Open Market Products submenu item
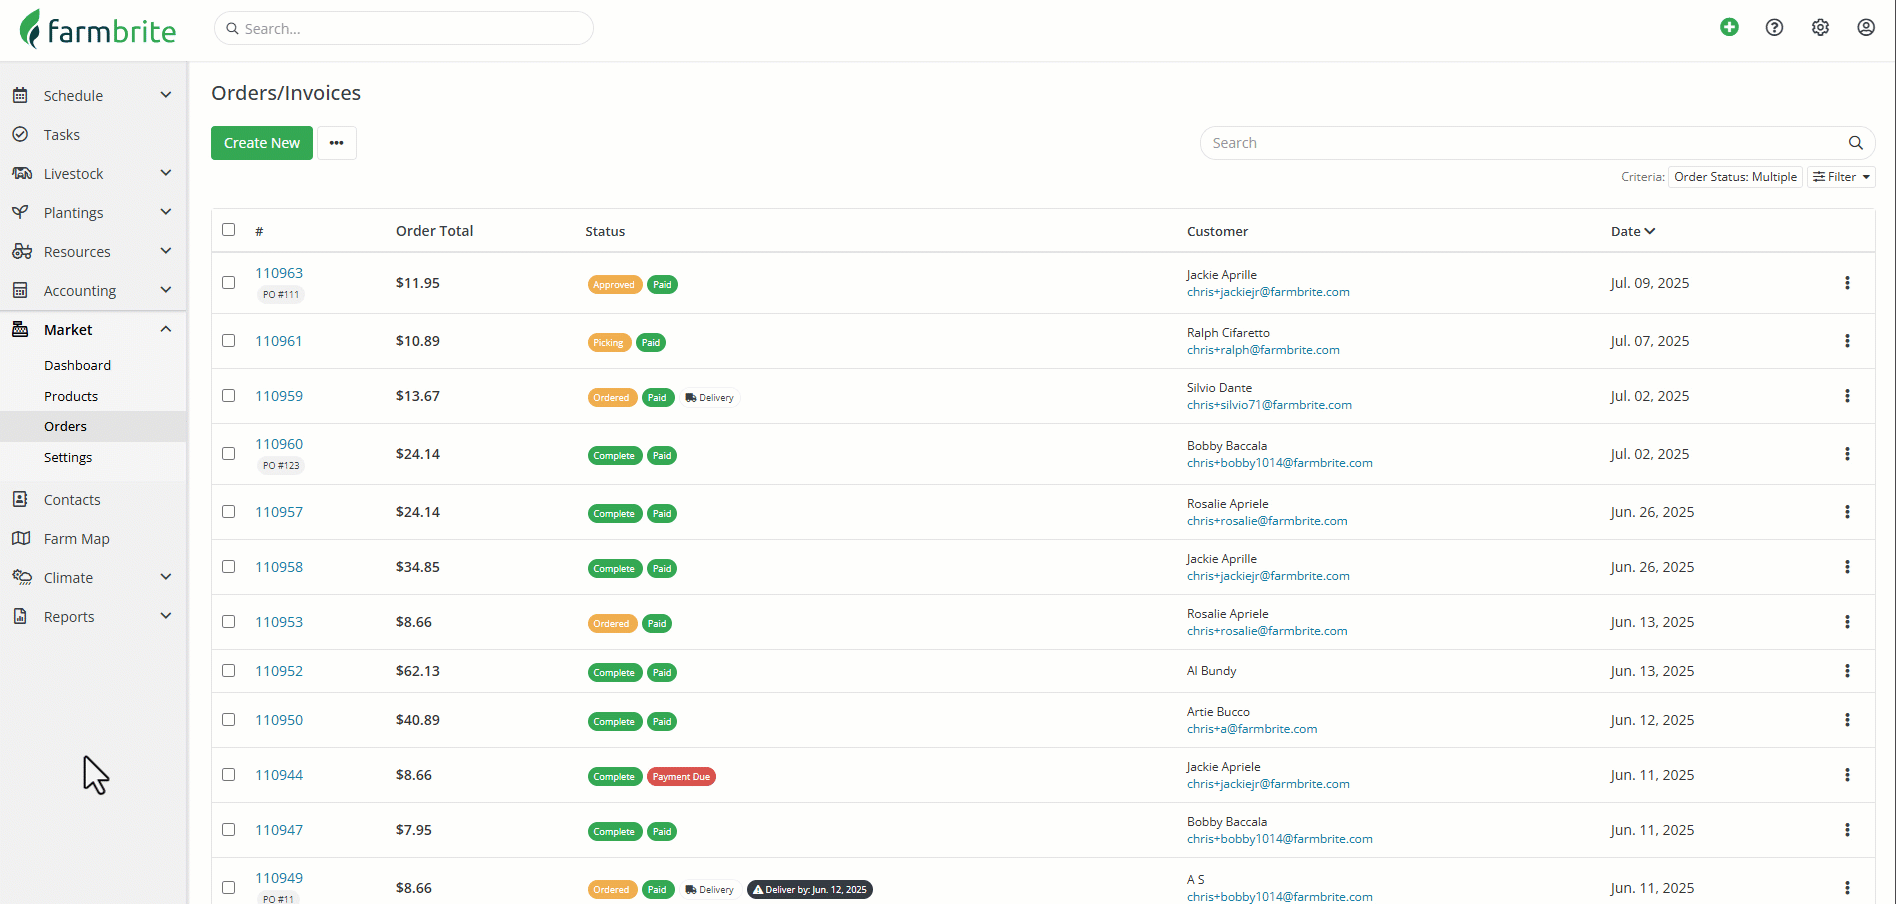1896x904 pixels. pos(71,397)
